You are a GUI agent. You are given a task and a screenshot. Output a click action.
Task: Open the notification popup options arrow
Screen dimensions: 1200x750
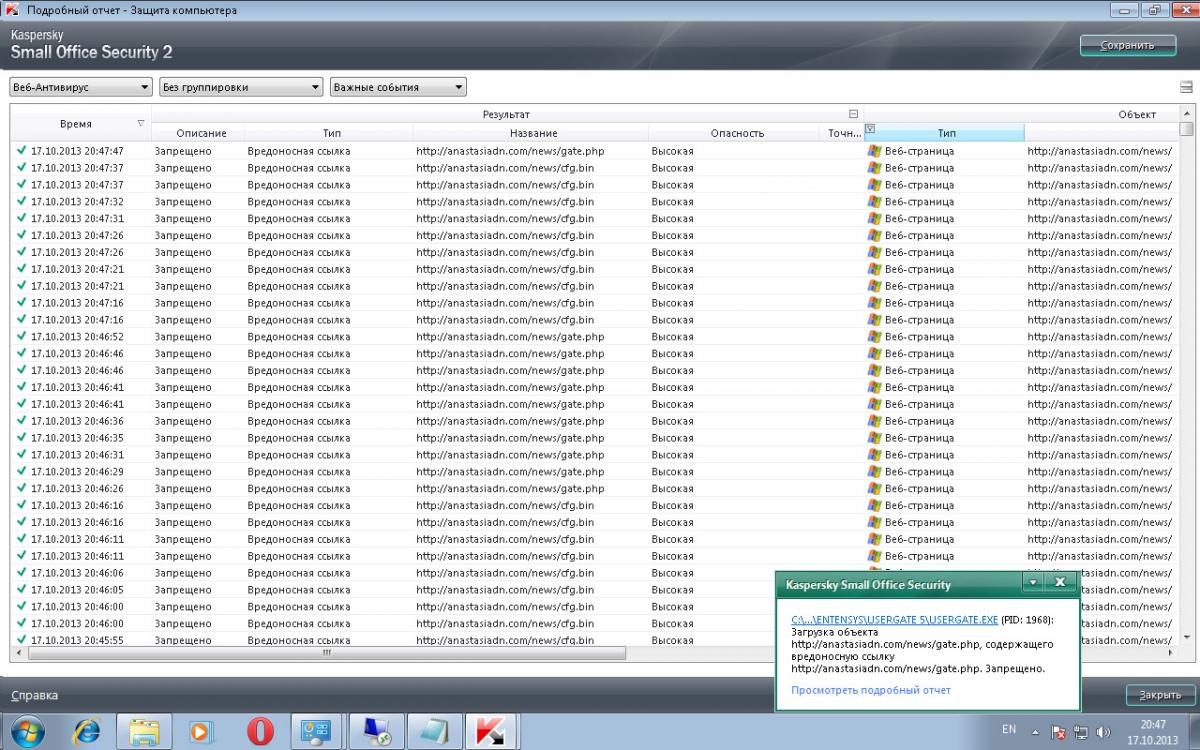1033,582
